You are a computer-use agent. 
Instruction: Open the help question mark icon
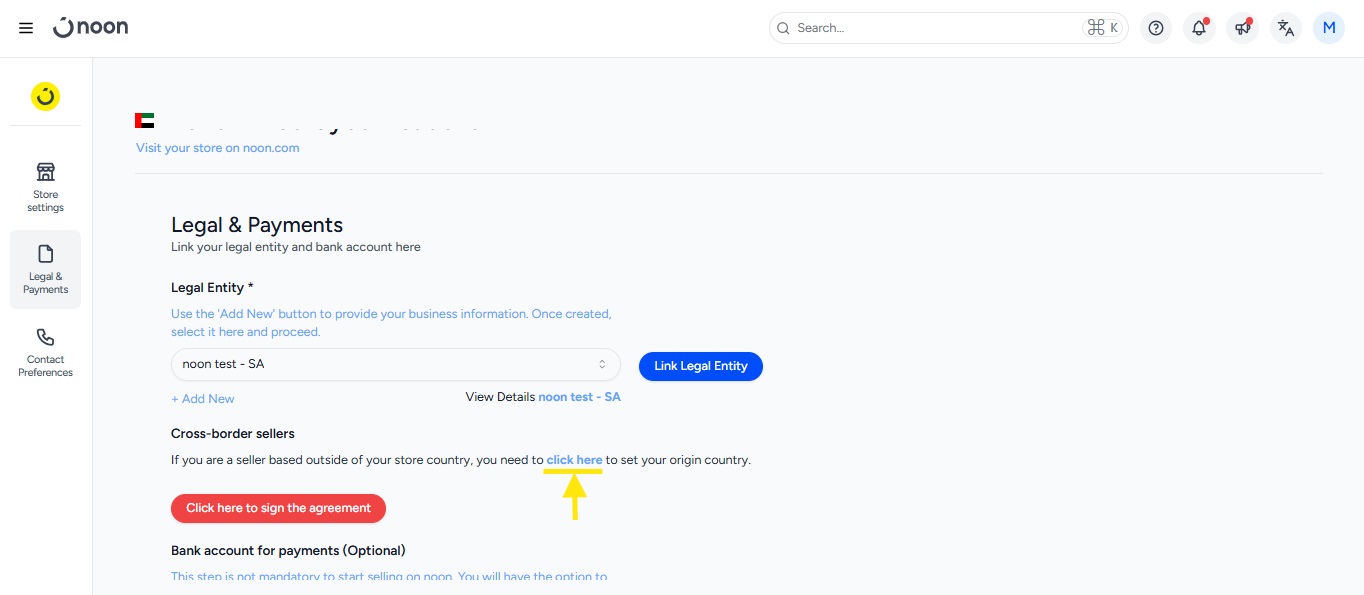(x=1156, y=28)
